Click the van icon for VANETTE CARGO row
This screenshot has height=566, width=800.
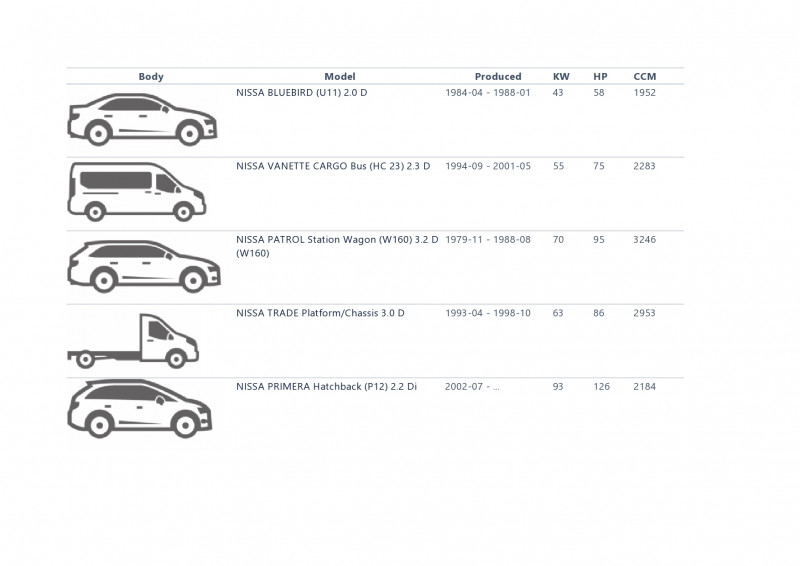137,192
